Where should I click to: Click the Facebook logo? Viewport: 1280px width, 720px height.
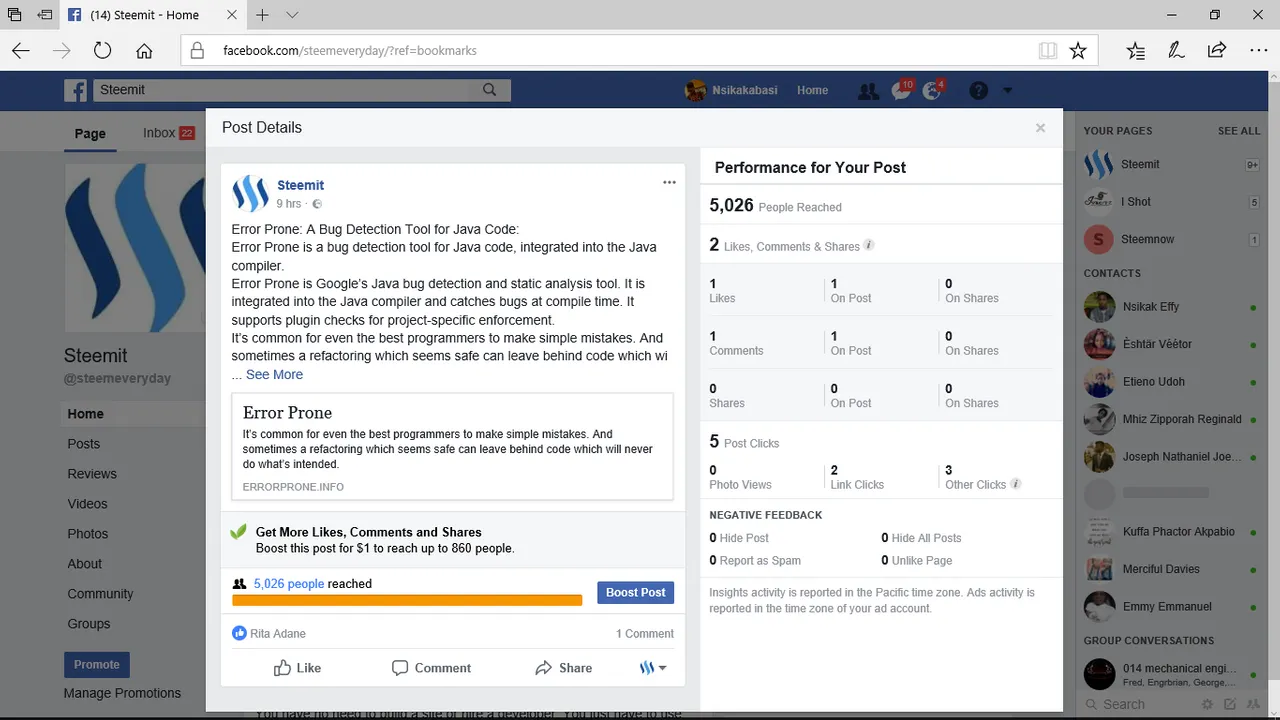(x=76, y=90)
